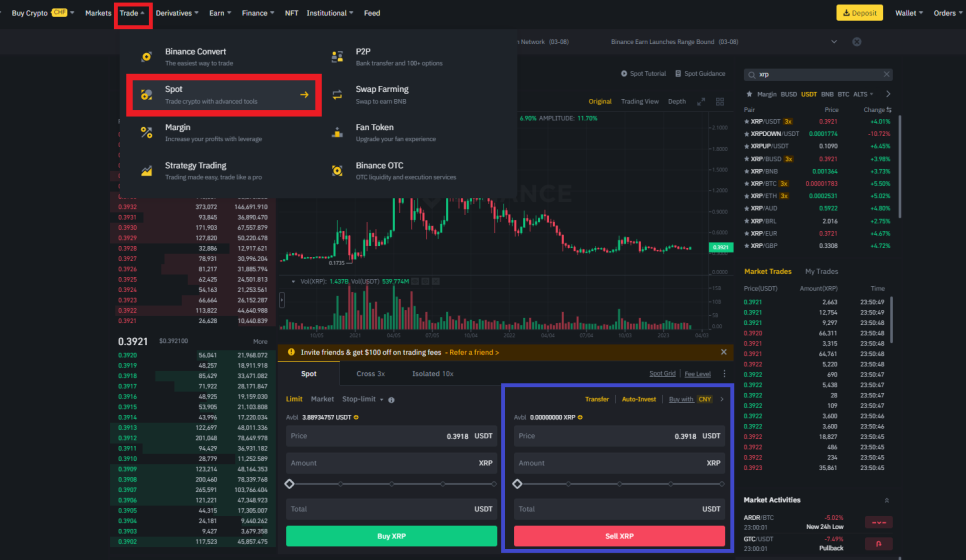The image size is (966, 560).
Task: Select Spot in the Trade menu
Action: [x=224, y=95]
